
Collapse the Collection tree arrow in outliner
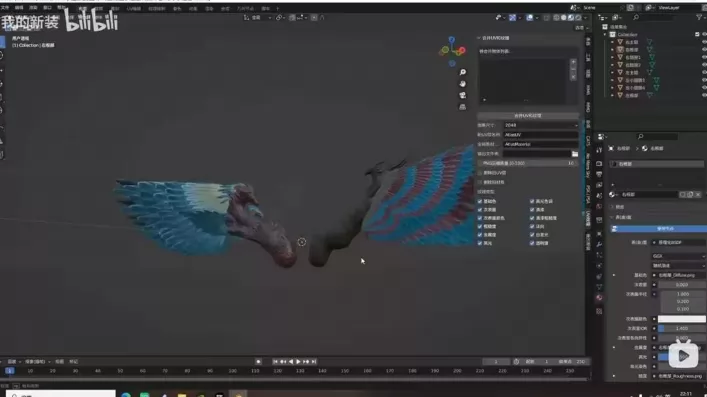[606, 34]
